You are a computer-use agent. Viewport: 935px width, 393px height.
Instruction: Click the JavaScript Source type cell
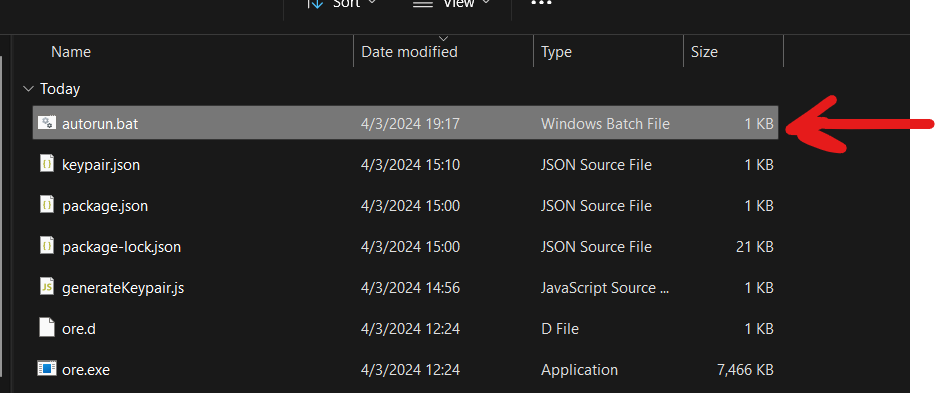[x=605, y=288]
